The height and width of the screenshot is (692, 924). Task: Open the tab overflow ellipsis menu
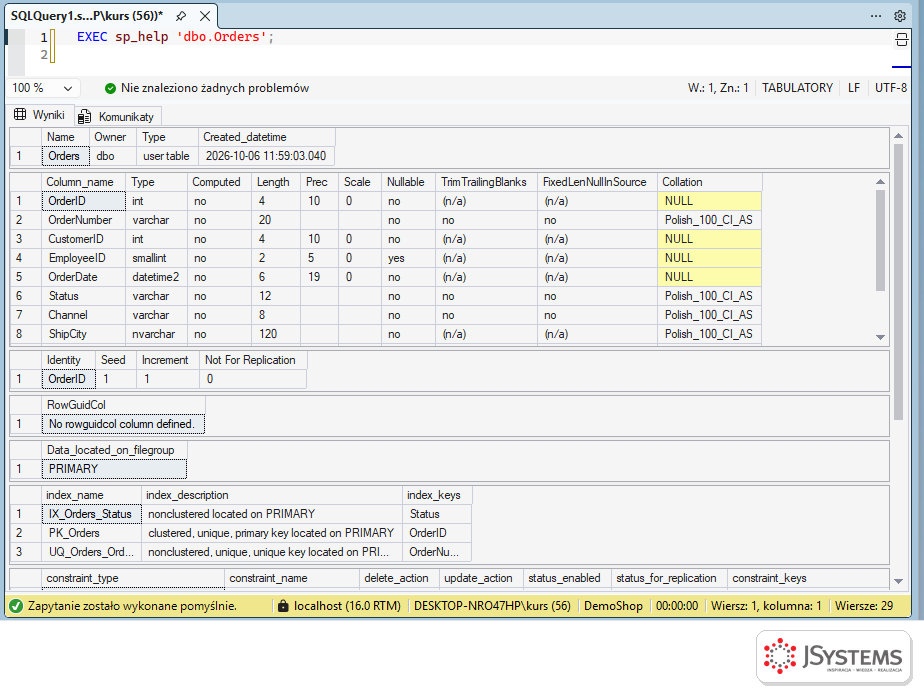click(x=876, y=16)
